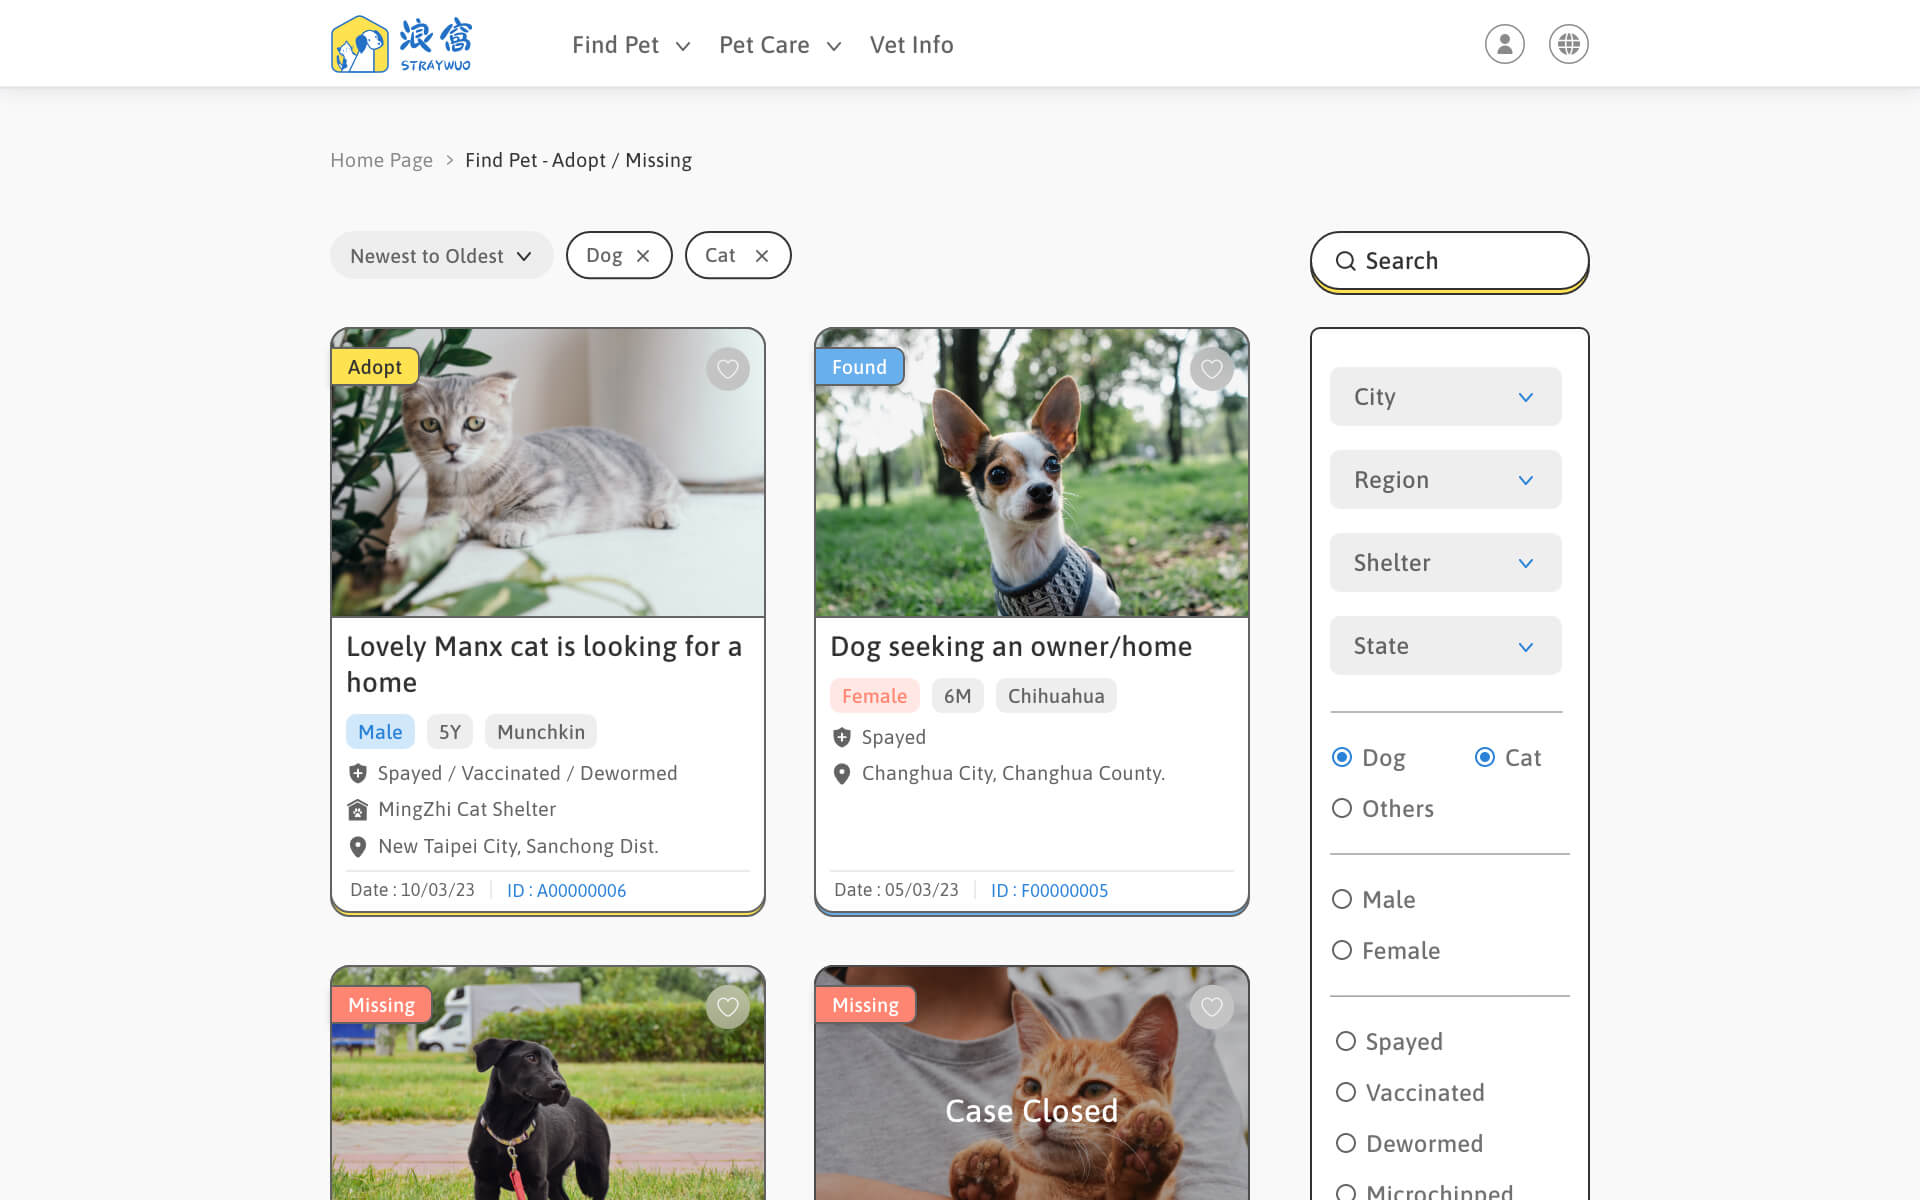Click the shelter building icon on Manx cat listing
This screenshot has width=1920, height=1200.
point(358,809)
